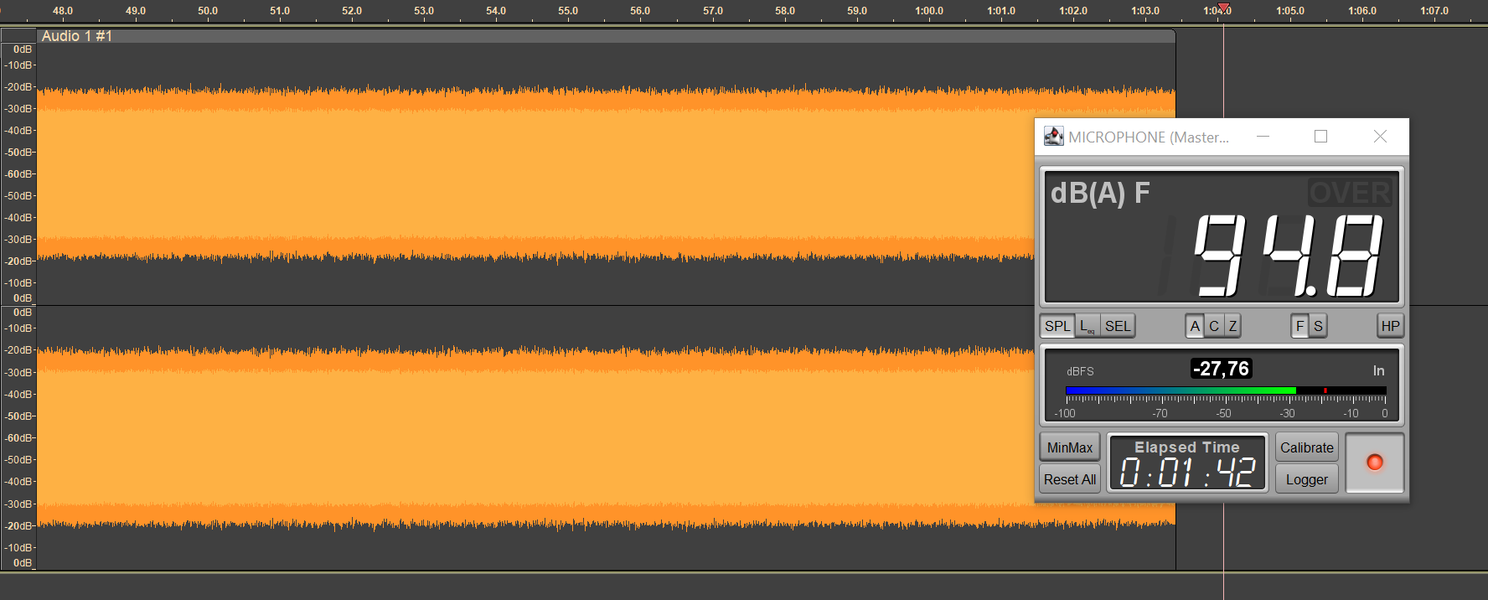Click the -27,76 dBFS value readout
This screenshot has height=600, width=1488.
[1221, 369]
